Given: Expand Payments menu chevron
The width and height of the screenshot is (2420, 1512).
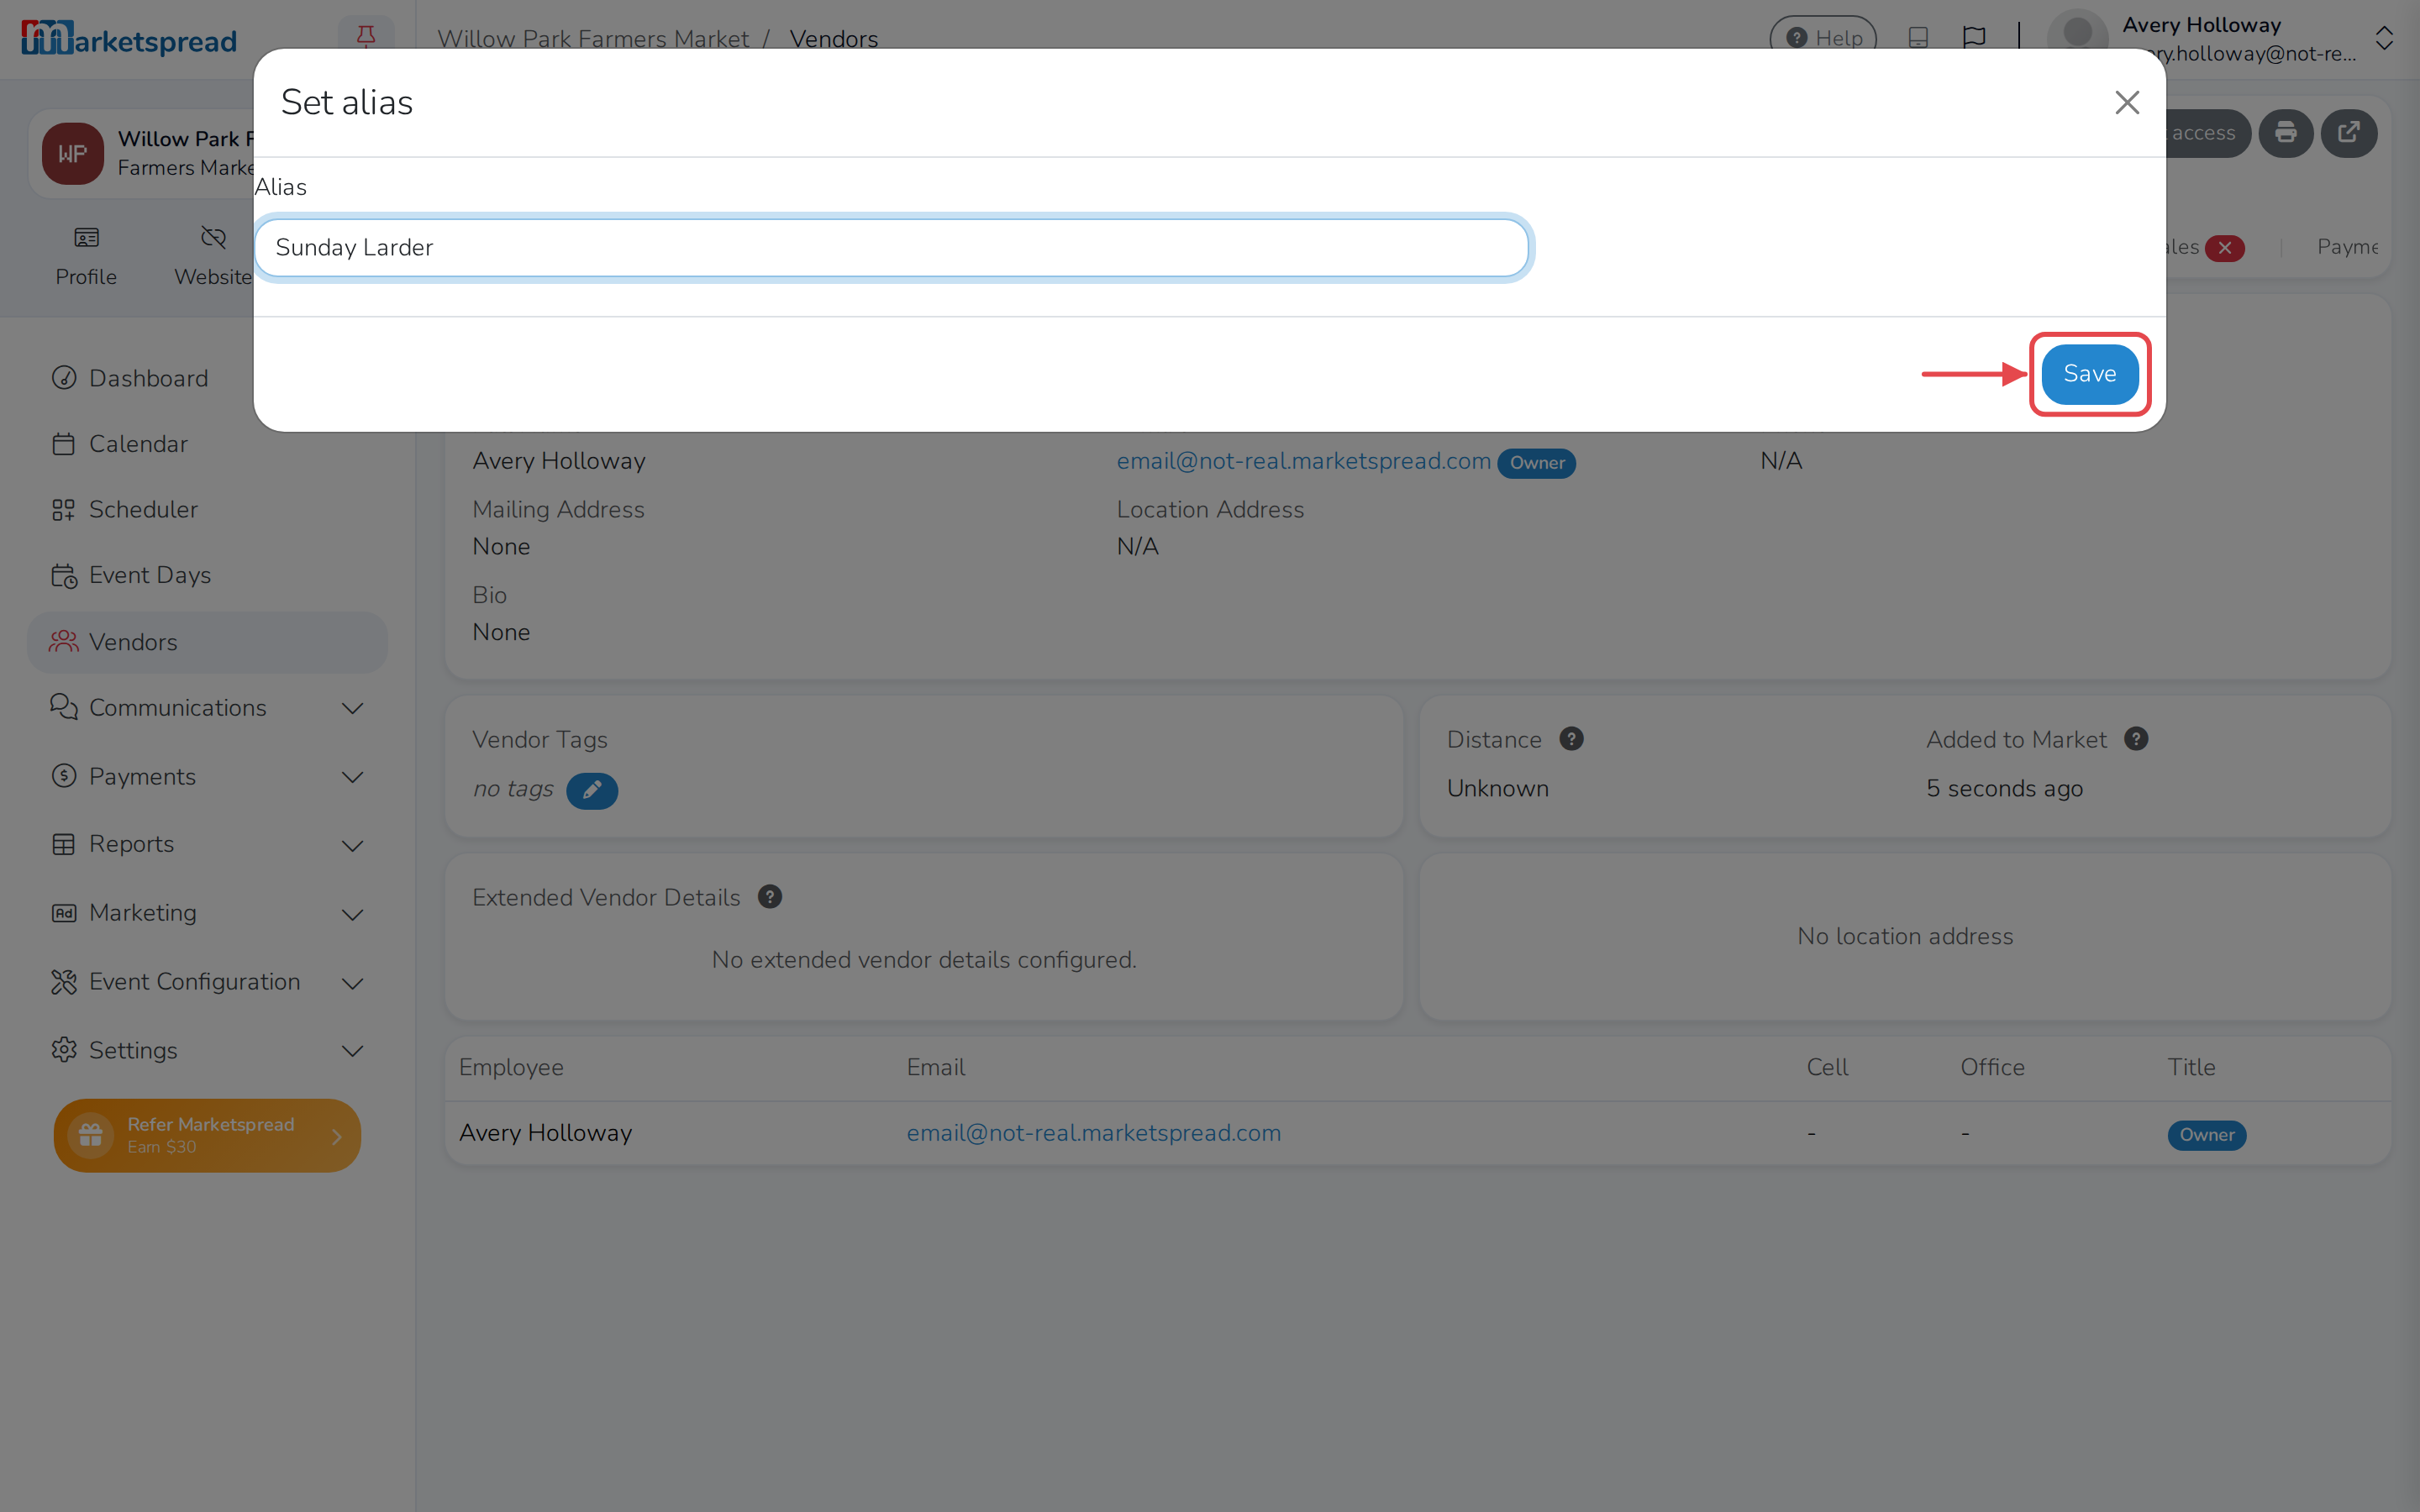Looking at the screenshot, I should click(352, 777).
